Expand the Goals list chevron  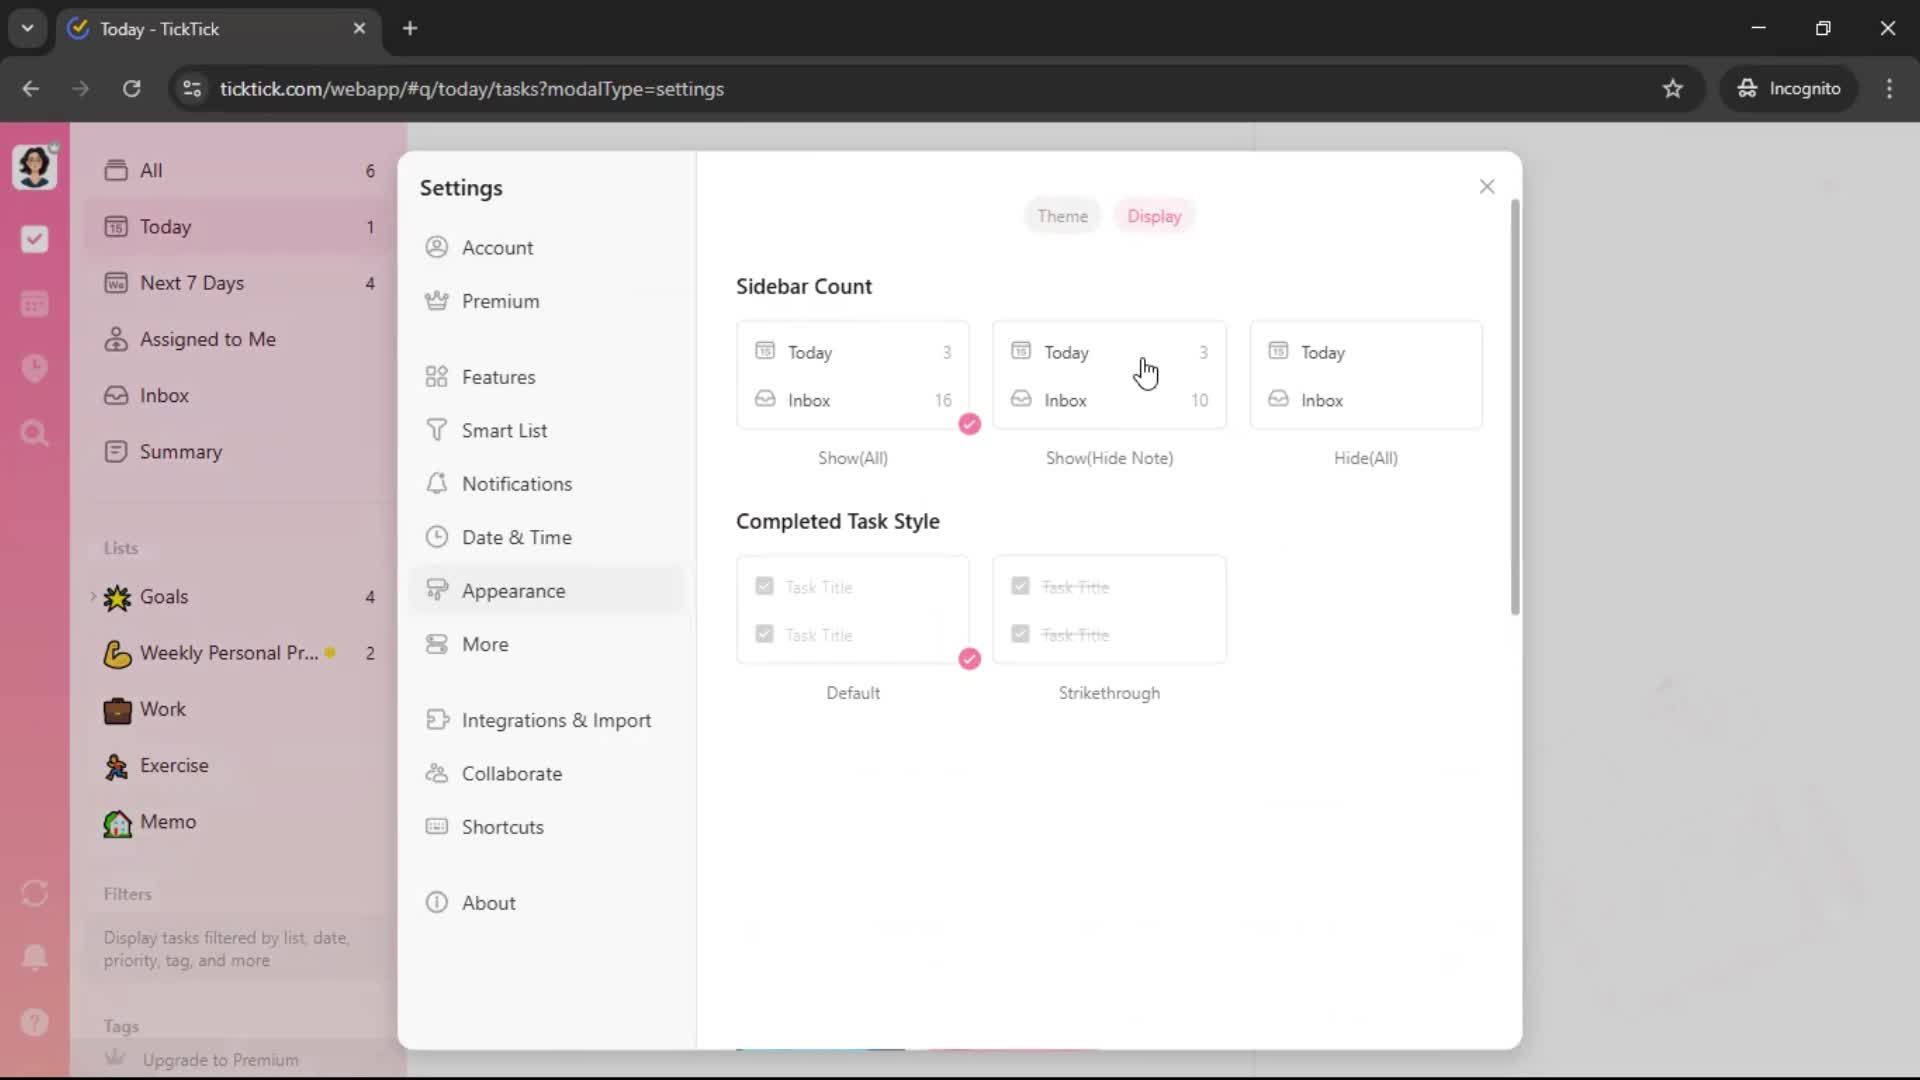pyautogui.click(x=93, y=597)
